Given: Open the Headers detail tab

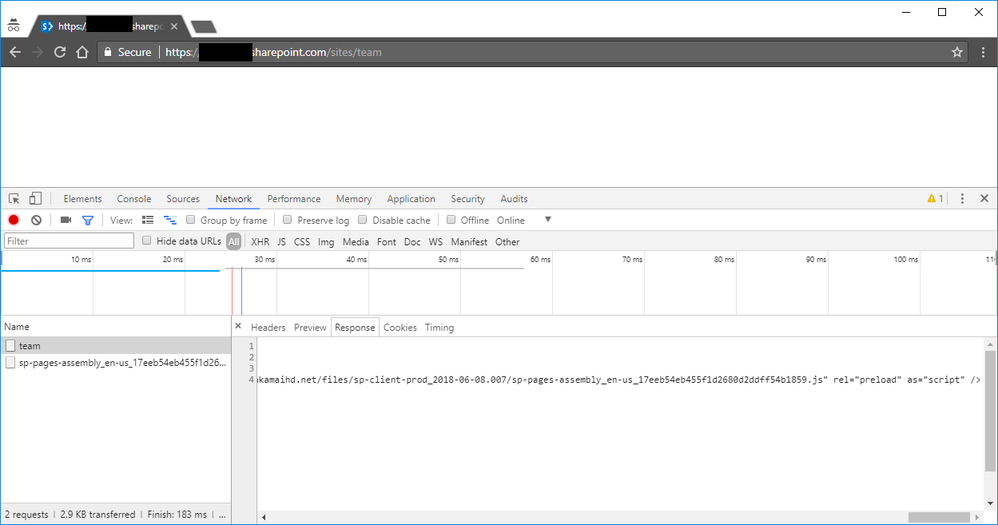Looking at the screenshot, I should pos(268,327).
